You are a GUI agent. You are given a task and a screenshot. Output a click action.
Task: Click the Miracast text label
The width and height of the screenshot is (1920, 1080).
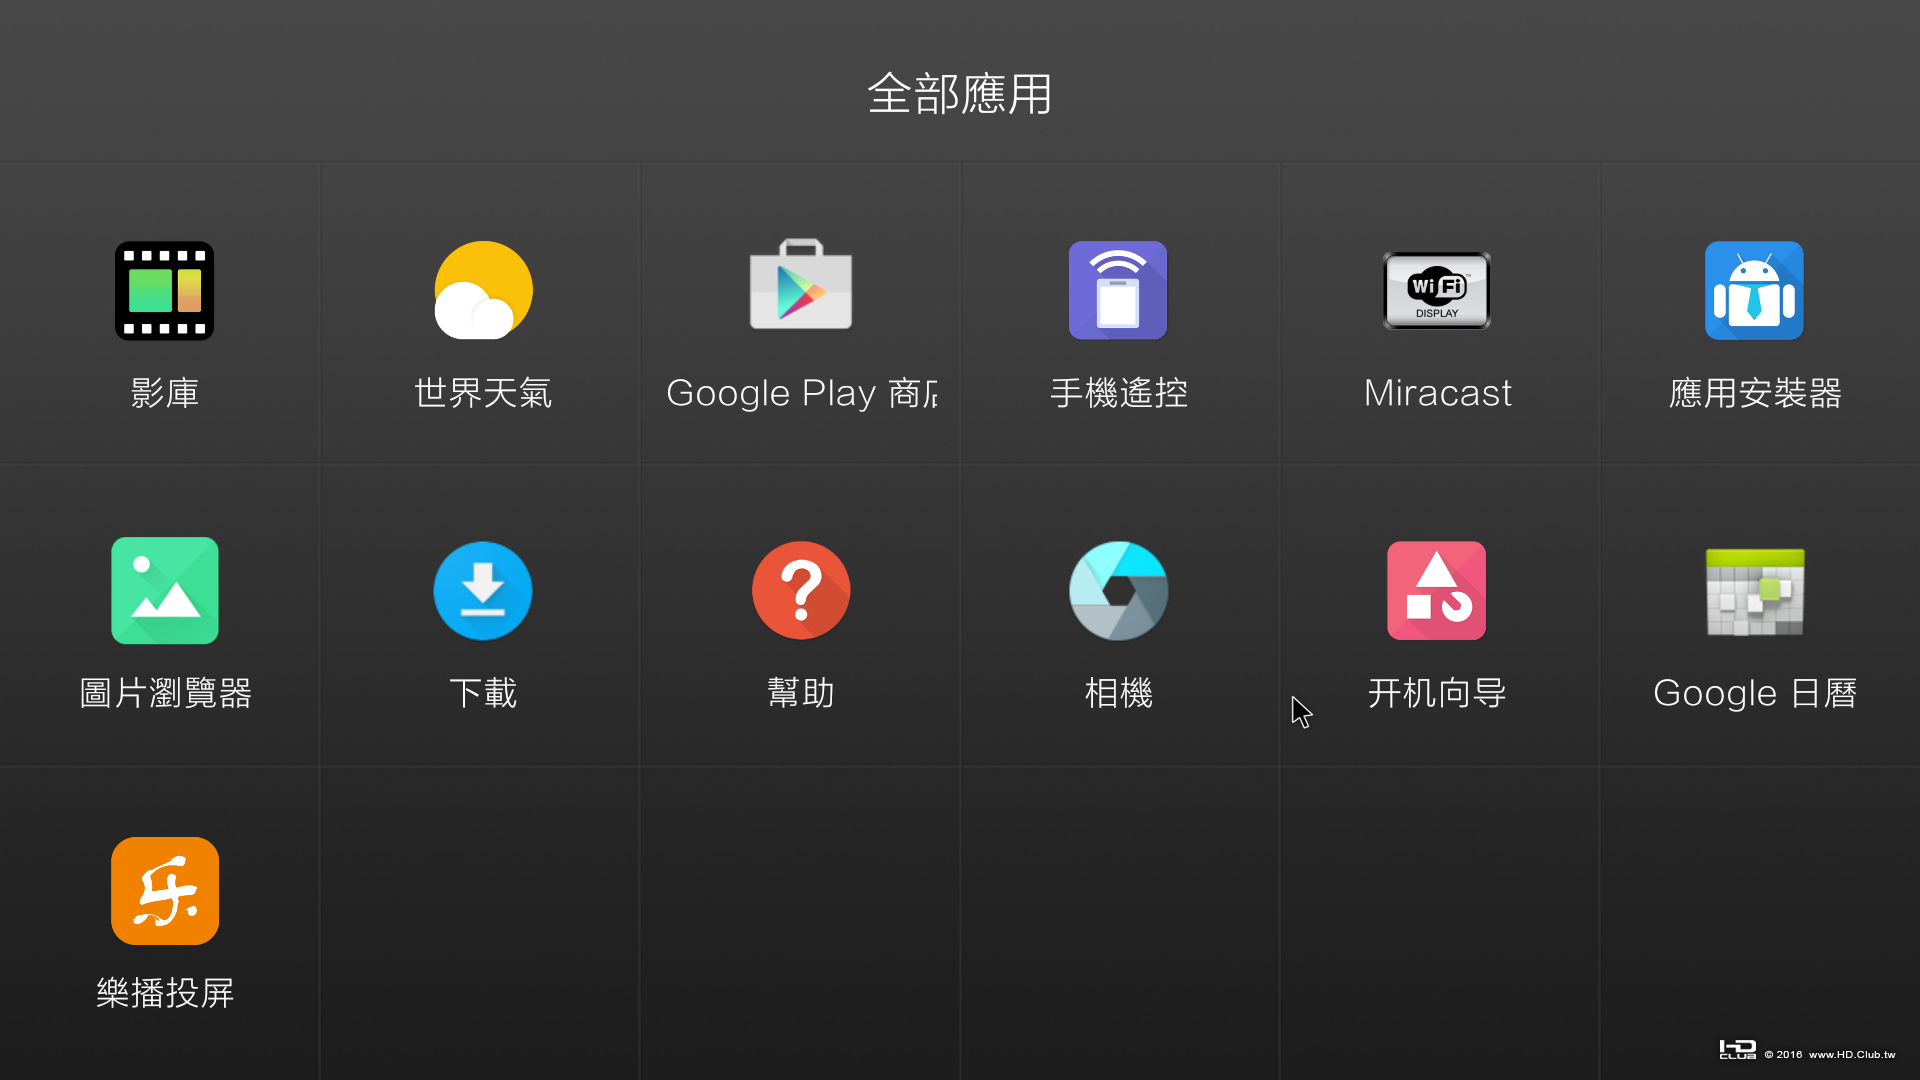[1437, 393]
